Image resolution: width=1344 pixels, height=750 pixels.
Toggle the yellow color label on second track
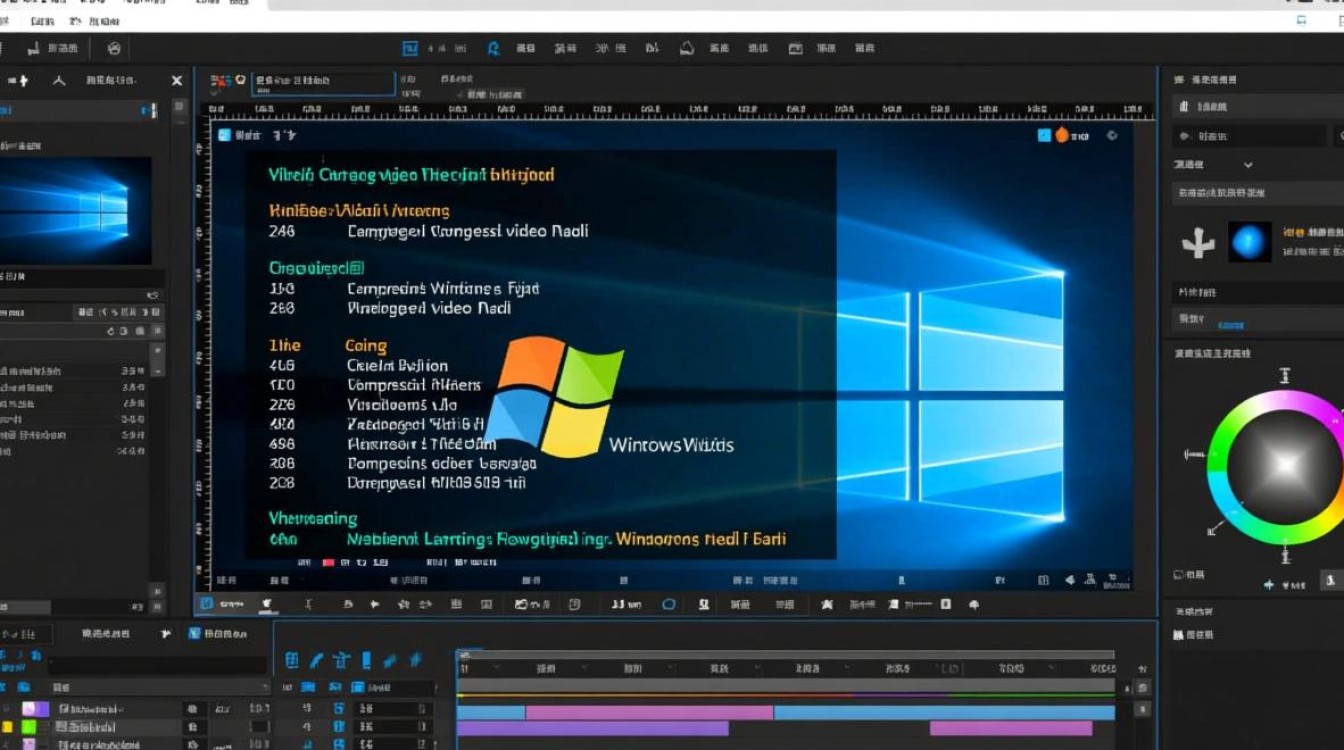(x=8, y=727)
